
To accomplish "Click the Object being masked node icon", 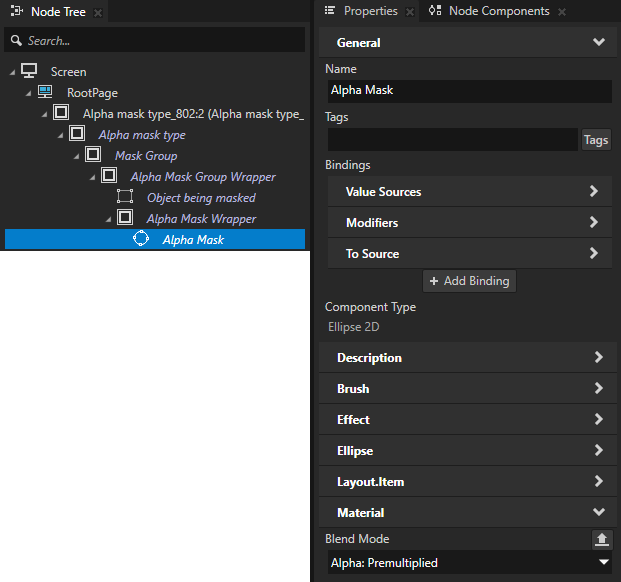I will 125,197.
